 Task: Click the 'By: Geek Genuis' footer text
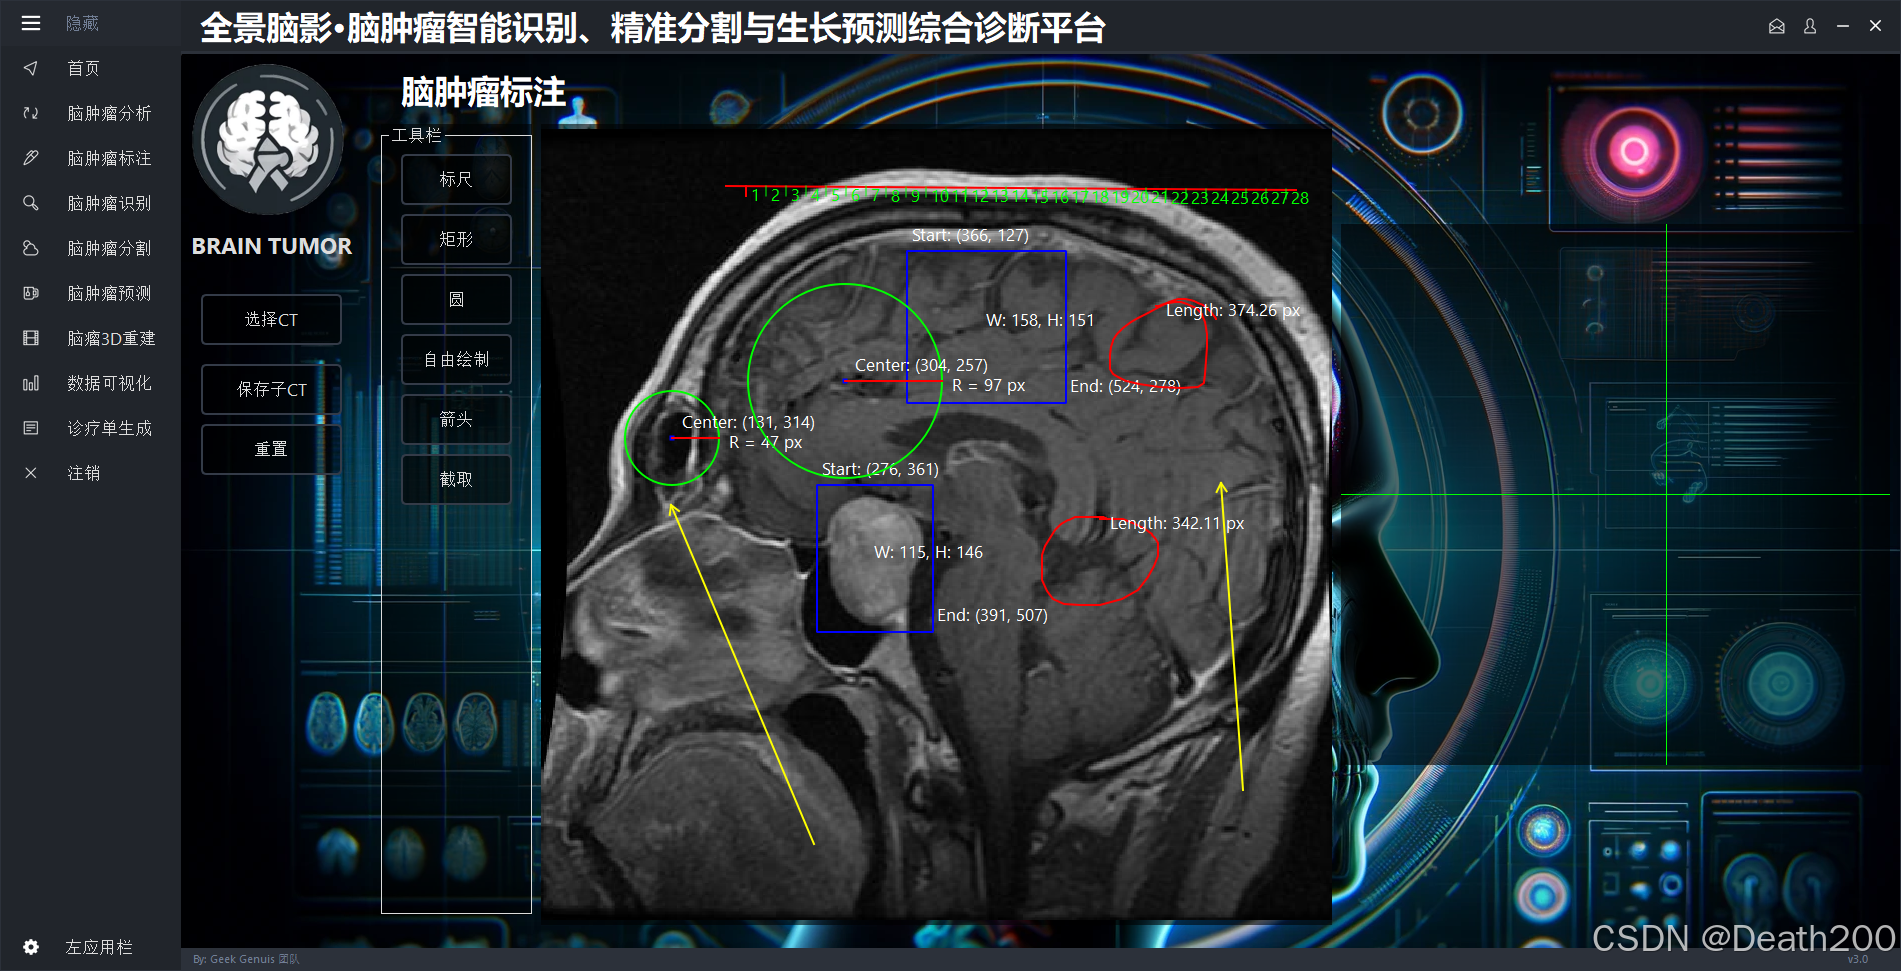tap(246, 959)
